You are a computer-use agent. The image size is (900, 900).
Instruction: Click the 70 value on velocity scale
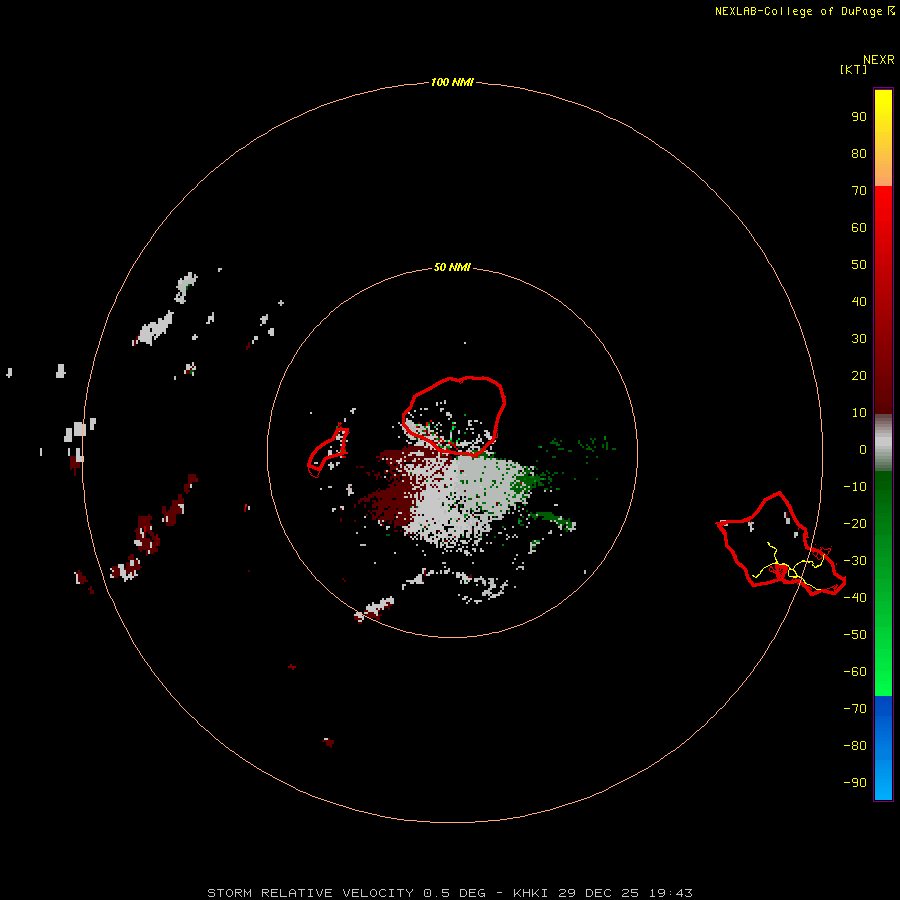click(x=859, y=191)
